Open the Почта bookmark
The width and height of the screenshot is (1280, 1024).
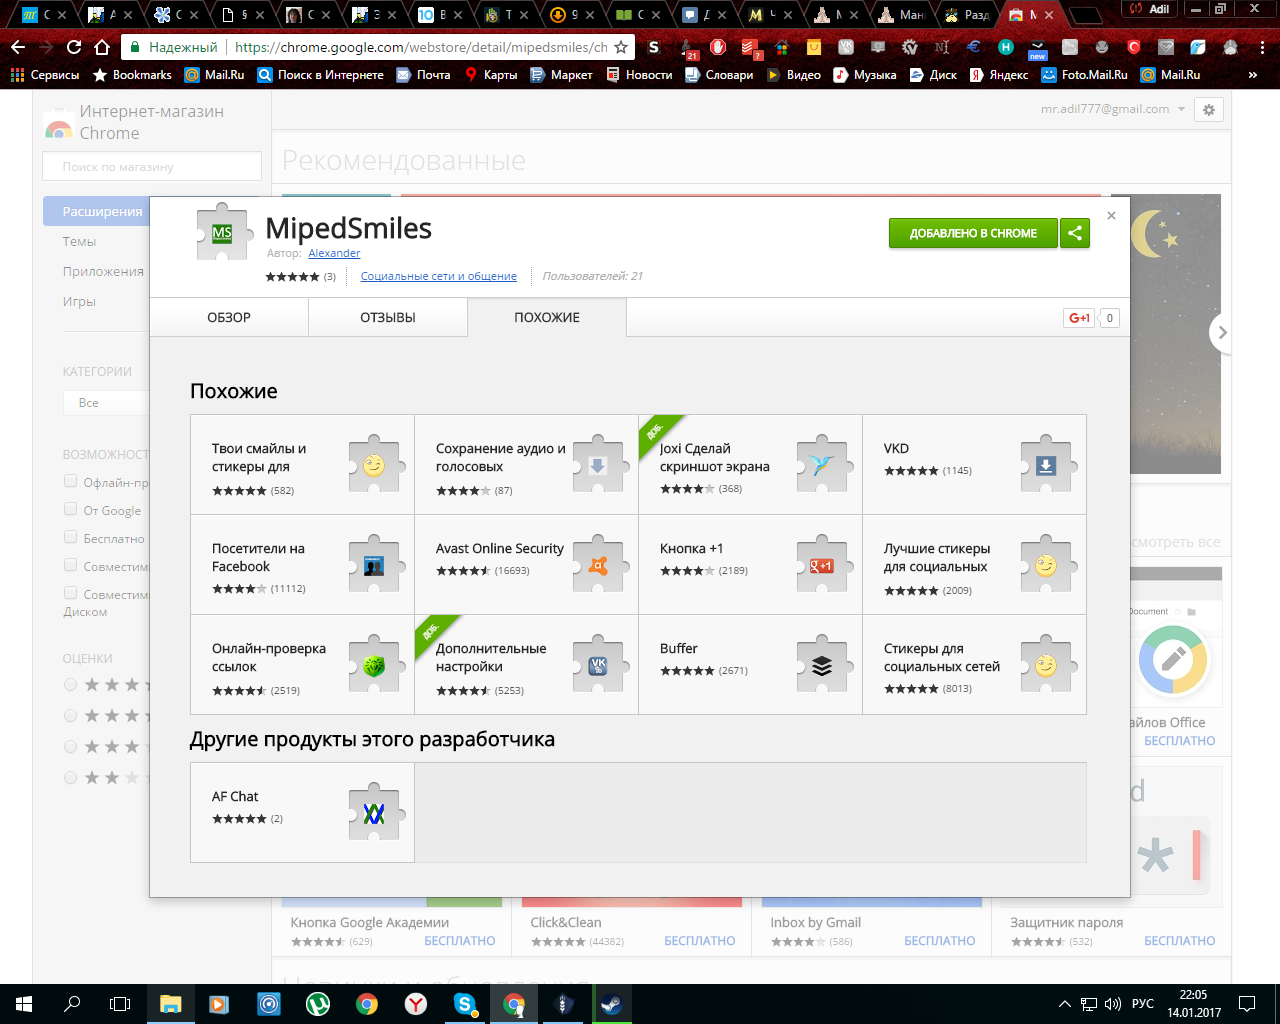point(423,75)
